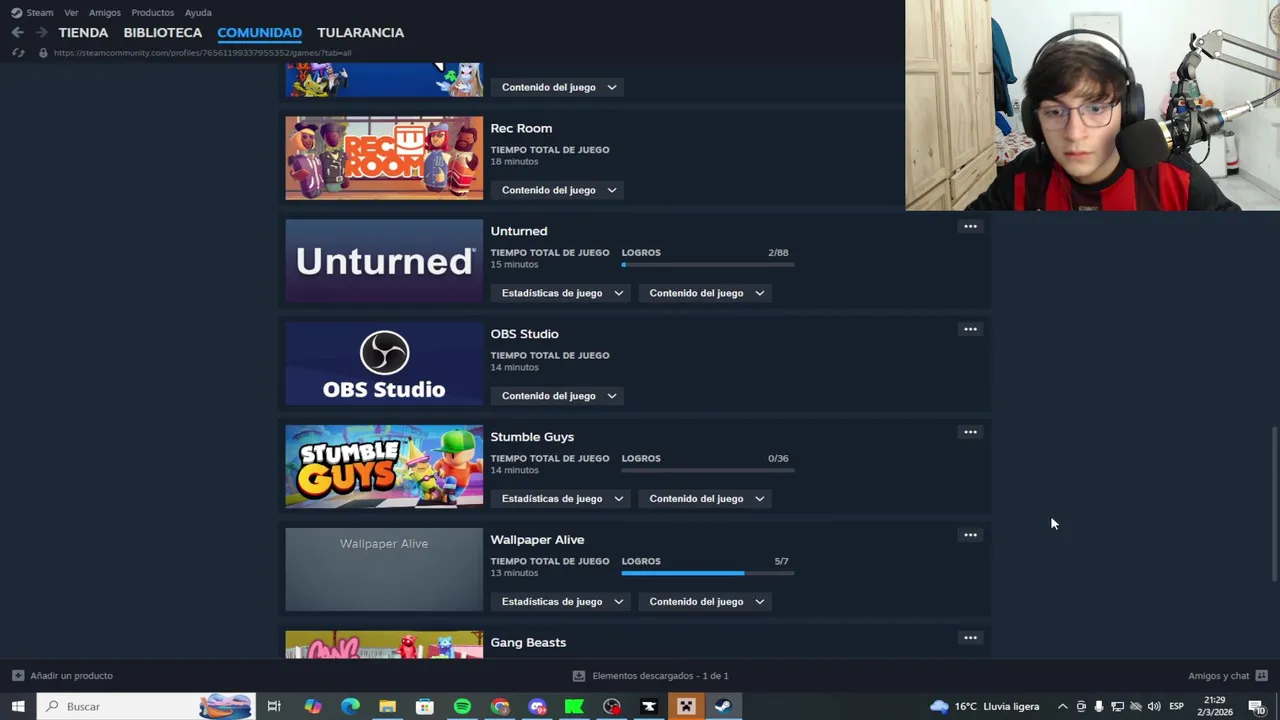Open the Wallpaper Alive thumbnail
Screen dimensions: 1280x720
[x=384, y=570]
